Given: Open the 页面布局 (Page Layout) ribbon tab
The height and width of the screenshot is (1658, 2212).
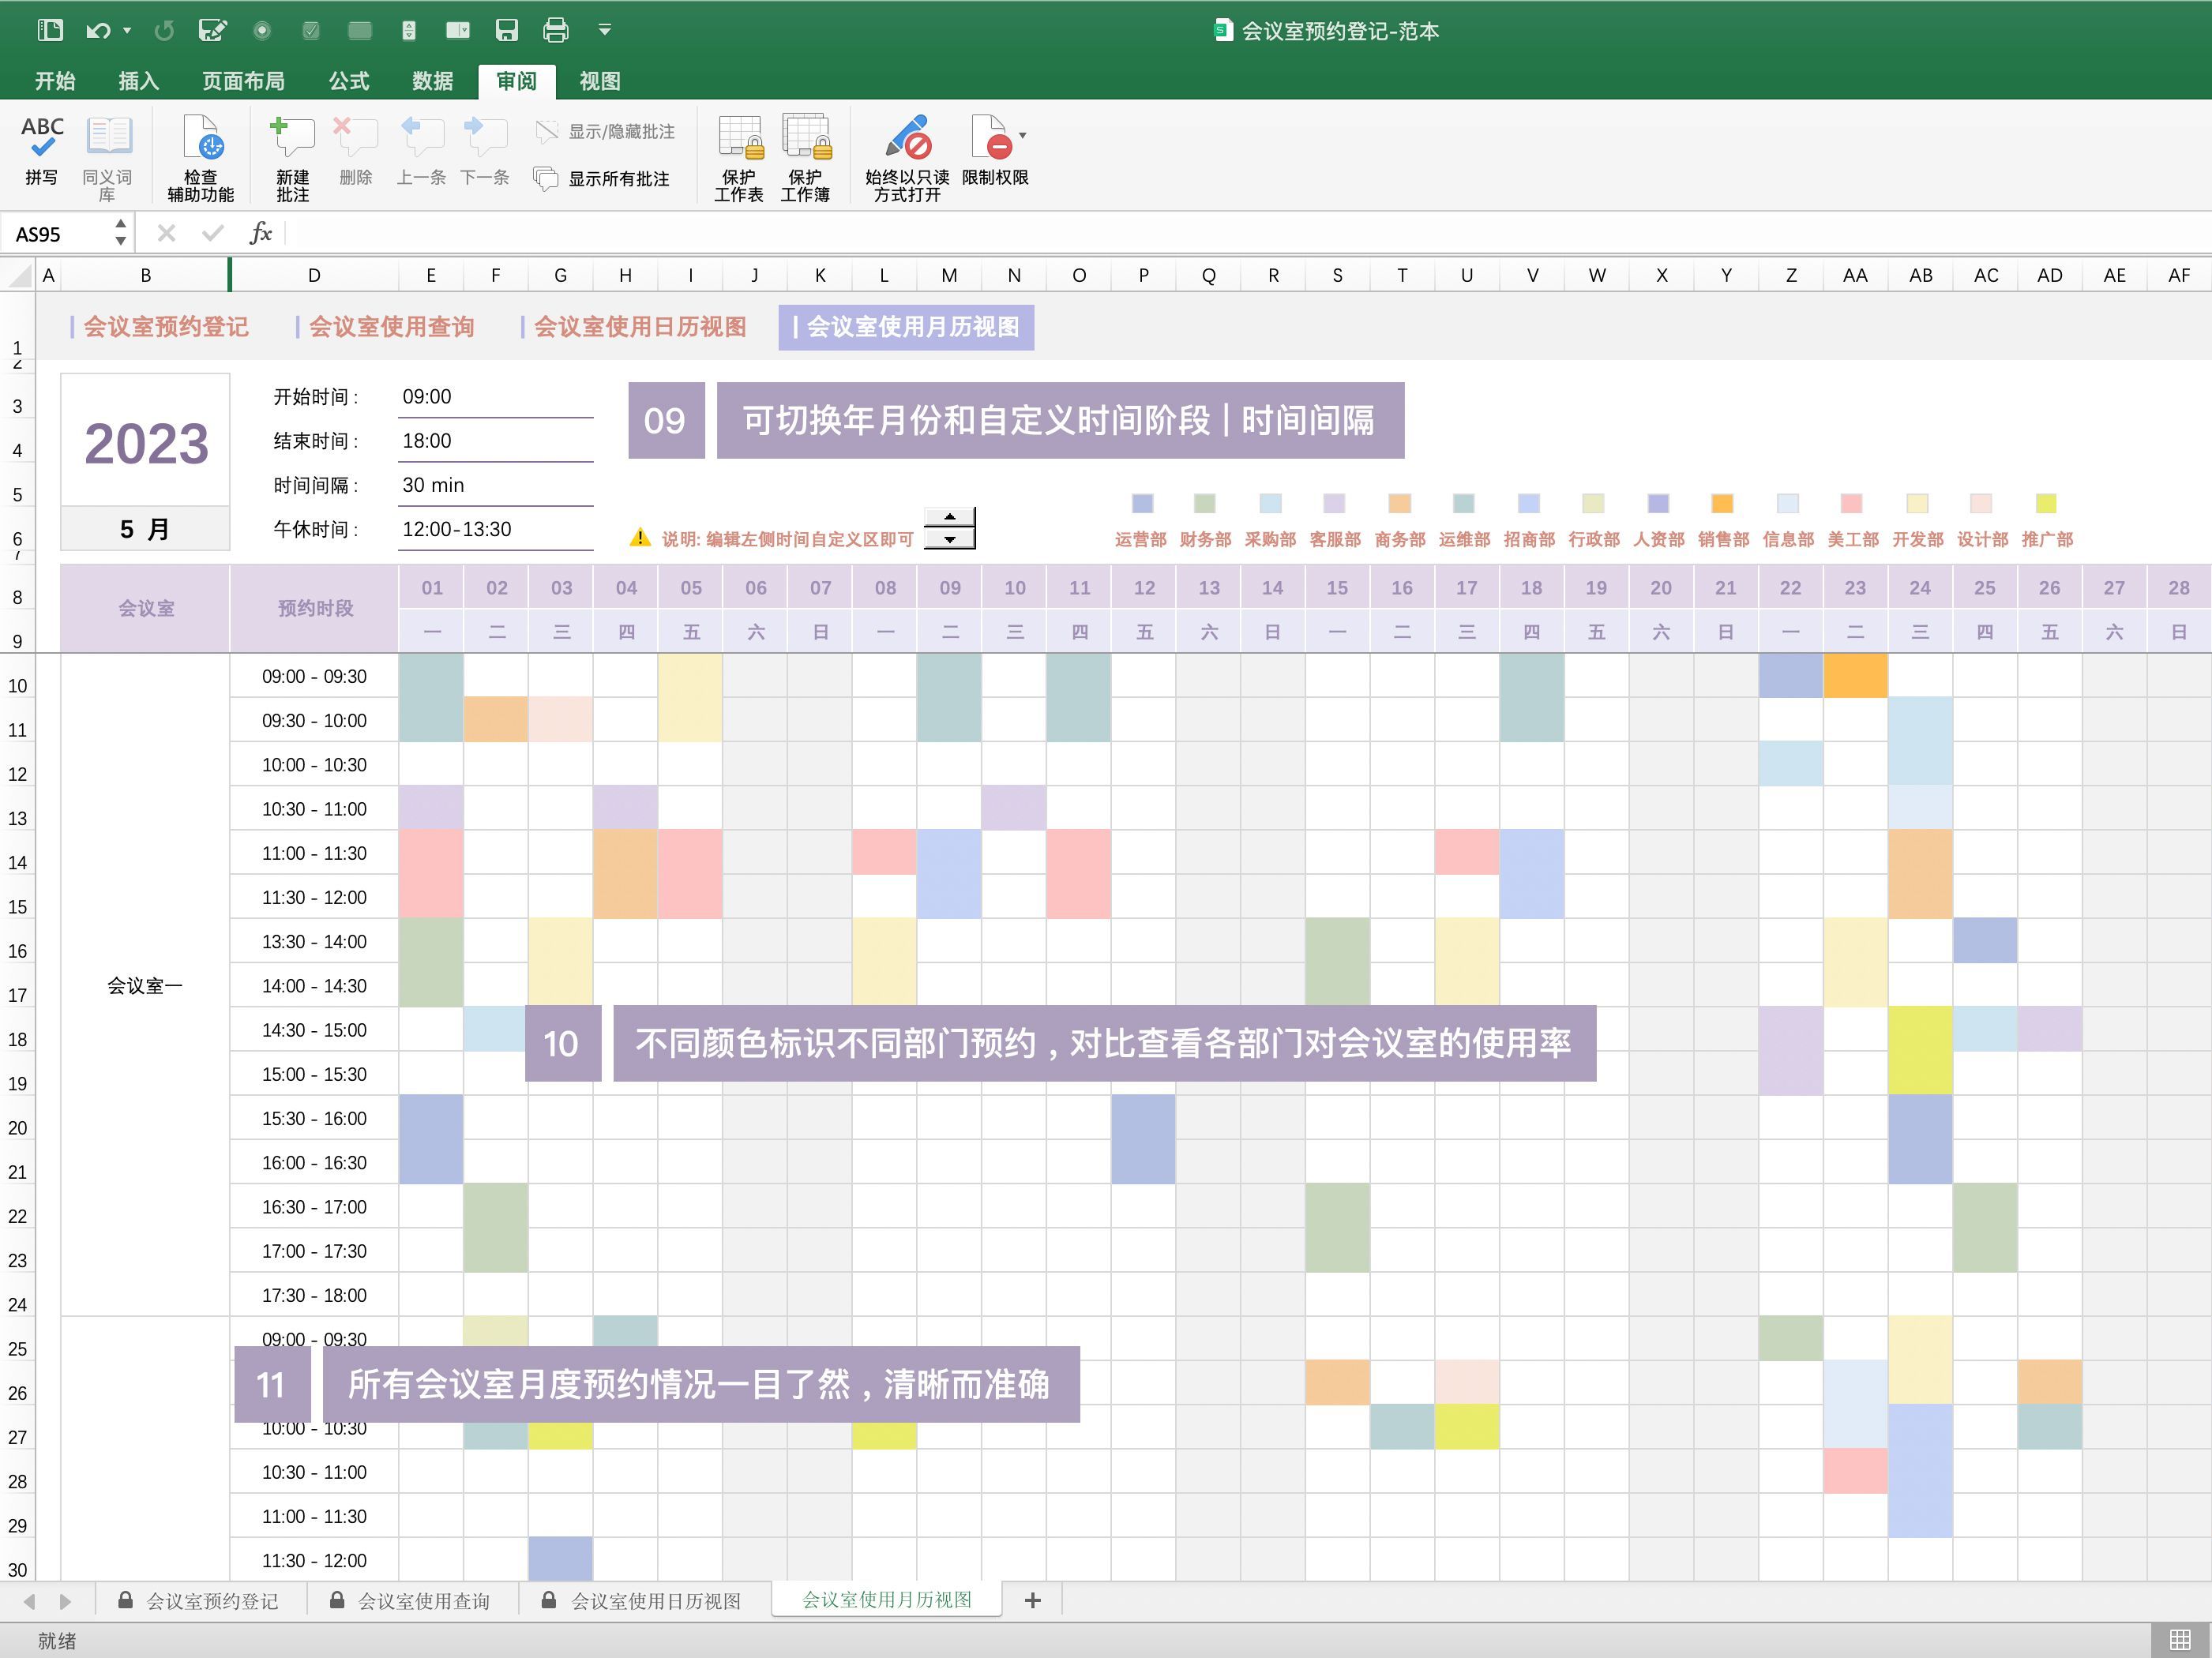Looking at the screenshot, I should (243, 81).
